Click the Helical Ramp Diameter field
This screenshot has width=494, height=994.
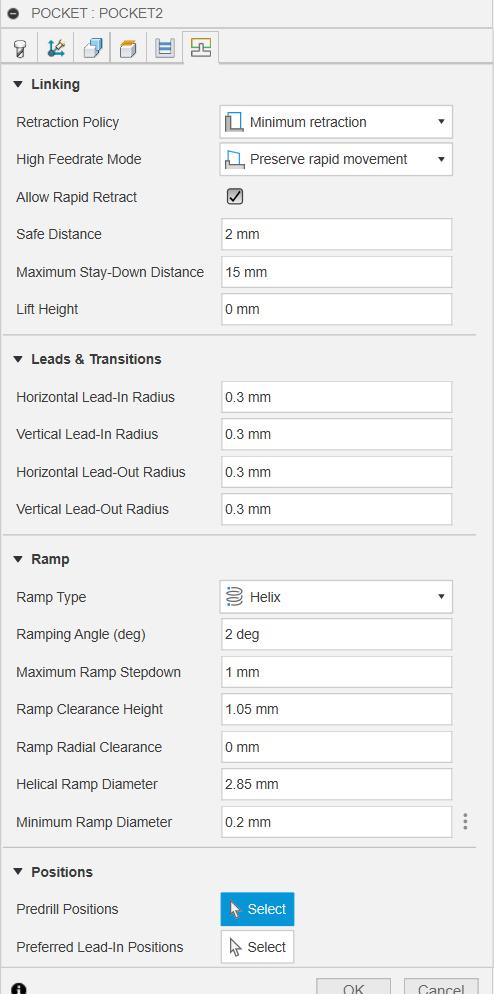coord(337,784)
